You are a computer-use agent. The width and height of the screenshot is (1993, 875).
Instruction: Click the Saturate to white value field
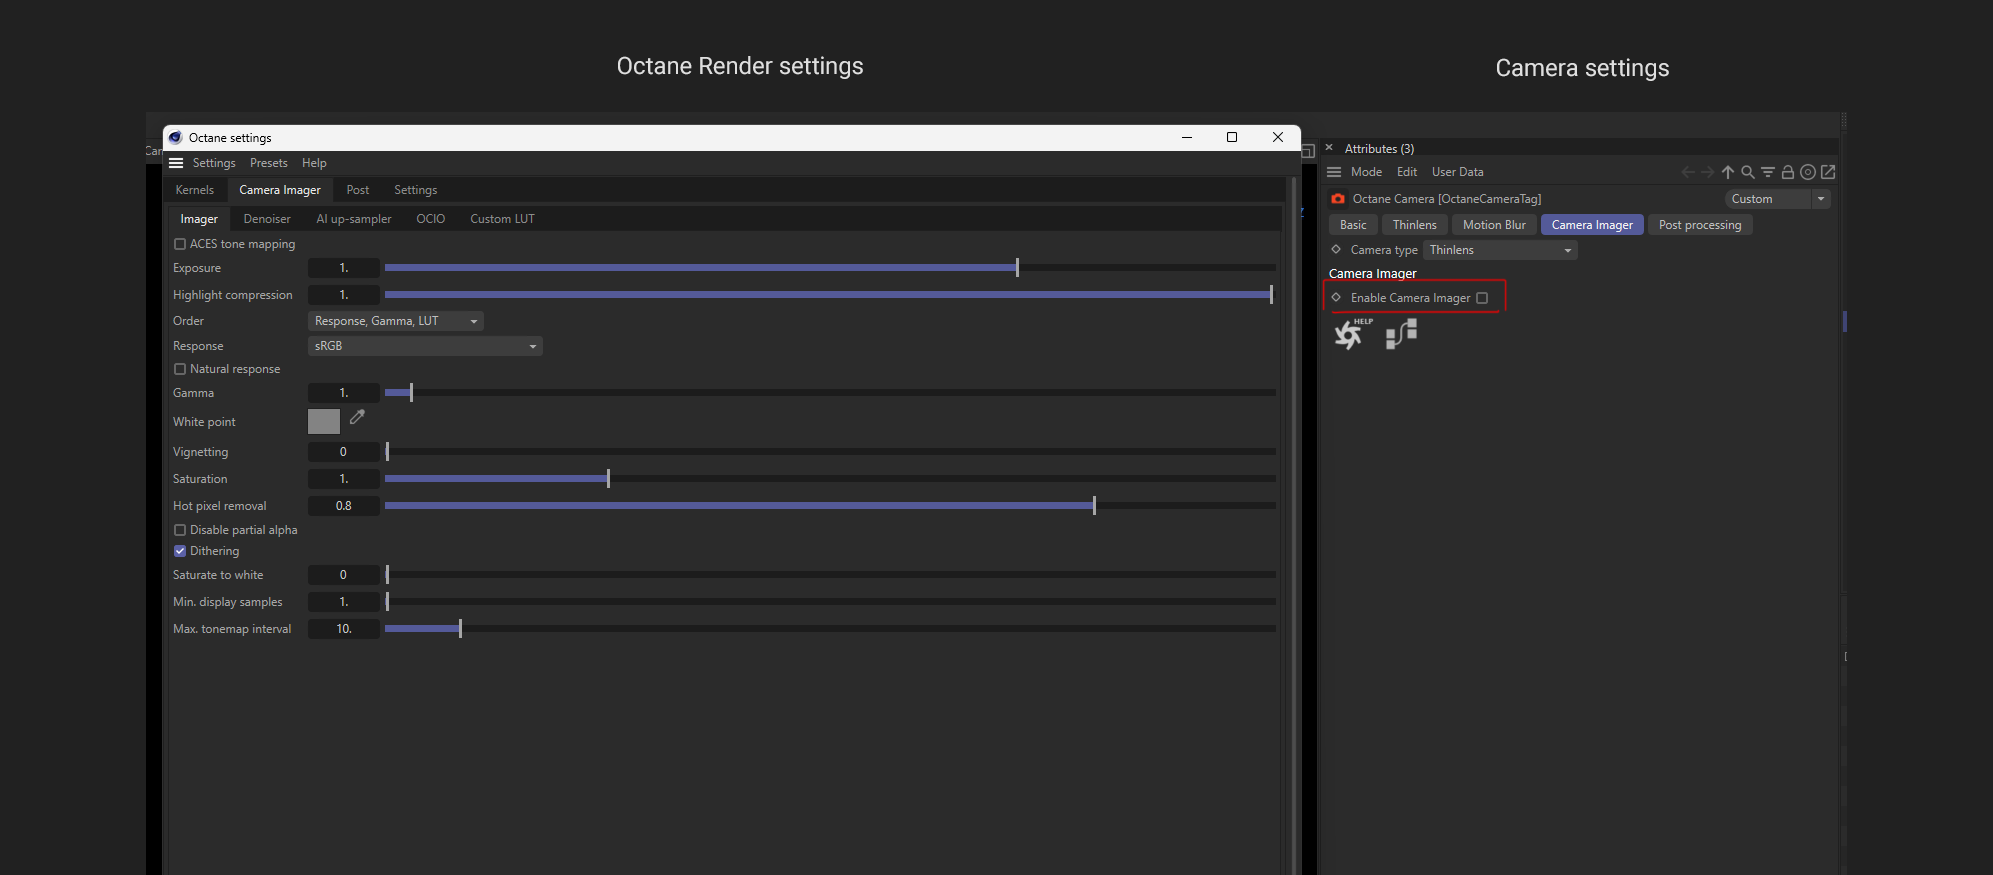[344, 575]
